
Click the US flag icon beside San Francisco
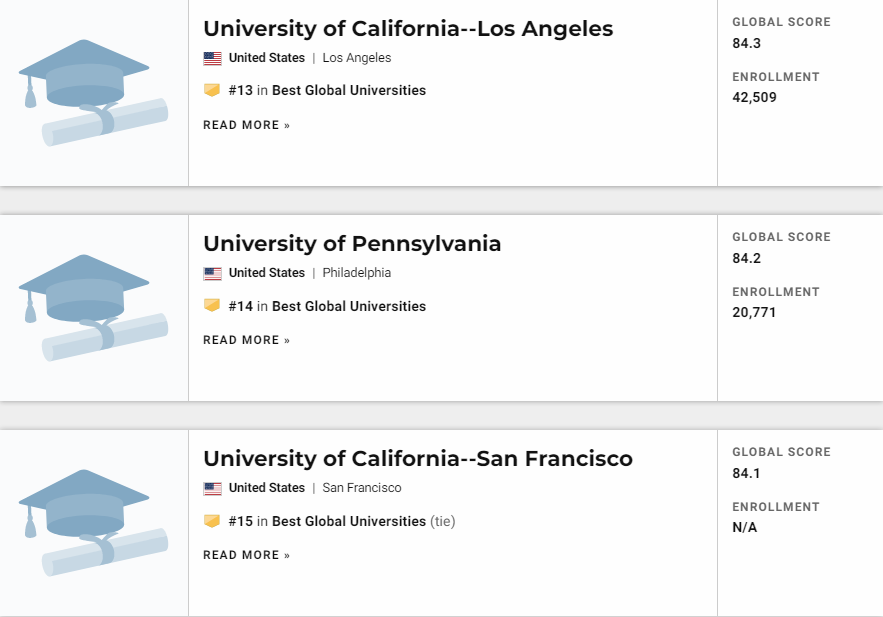[x=212, y=488]
